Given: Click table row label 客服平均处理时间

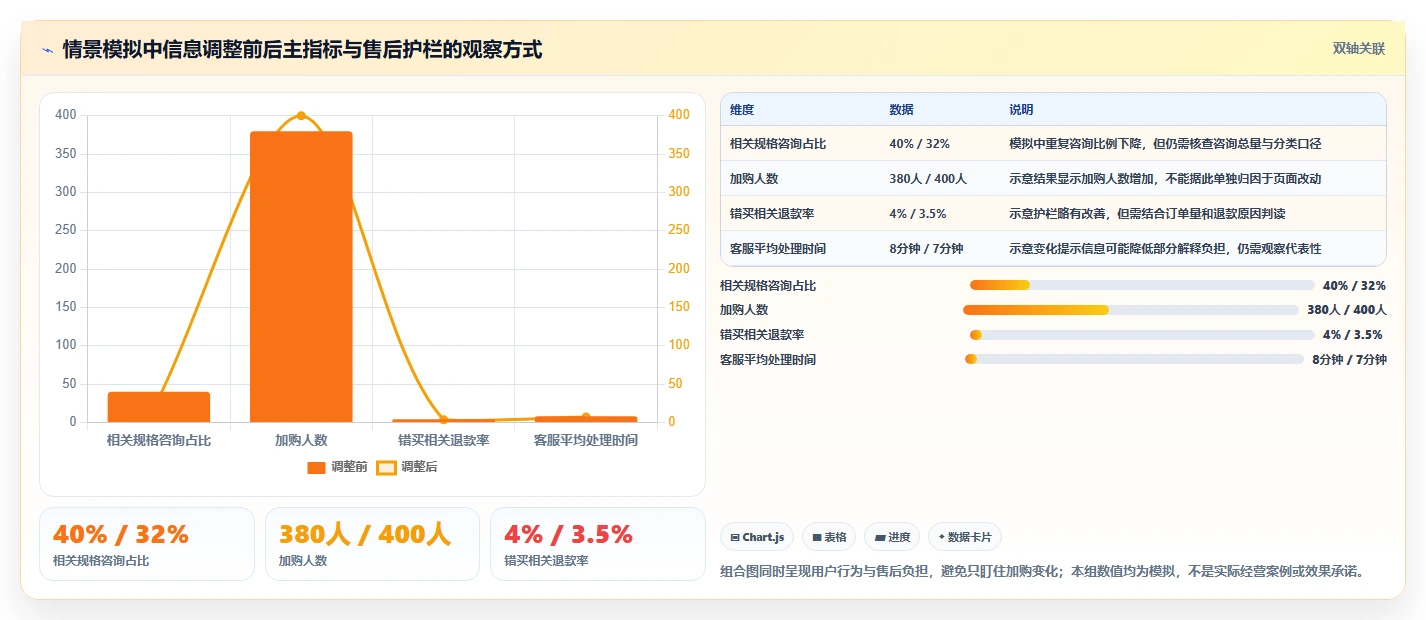Looking at the screenshot, I should pos(778,249).
